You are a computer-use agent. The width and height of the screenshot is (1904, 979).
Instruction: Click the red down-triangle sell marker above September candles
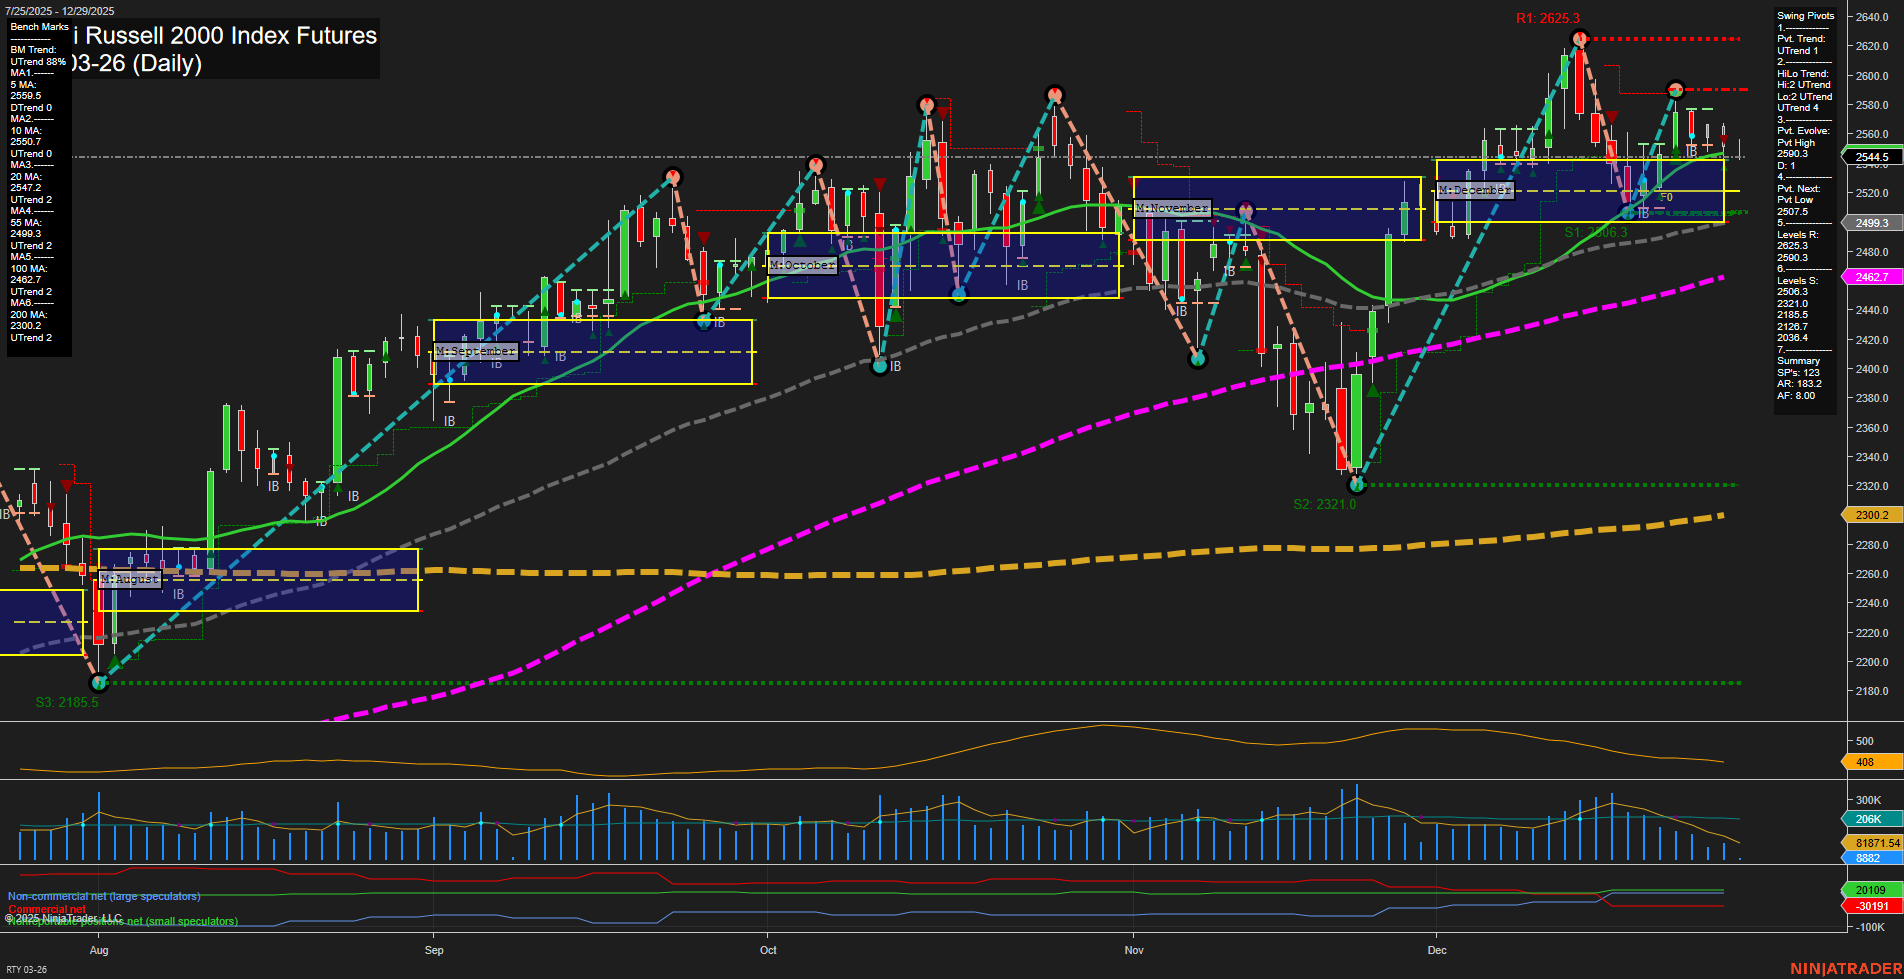(704, 239)
